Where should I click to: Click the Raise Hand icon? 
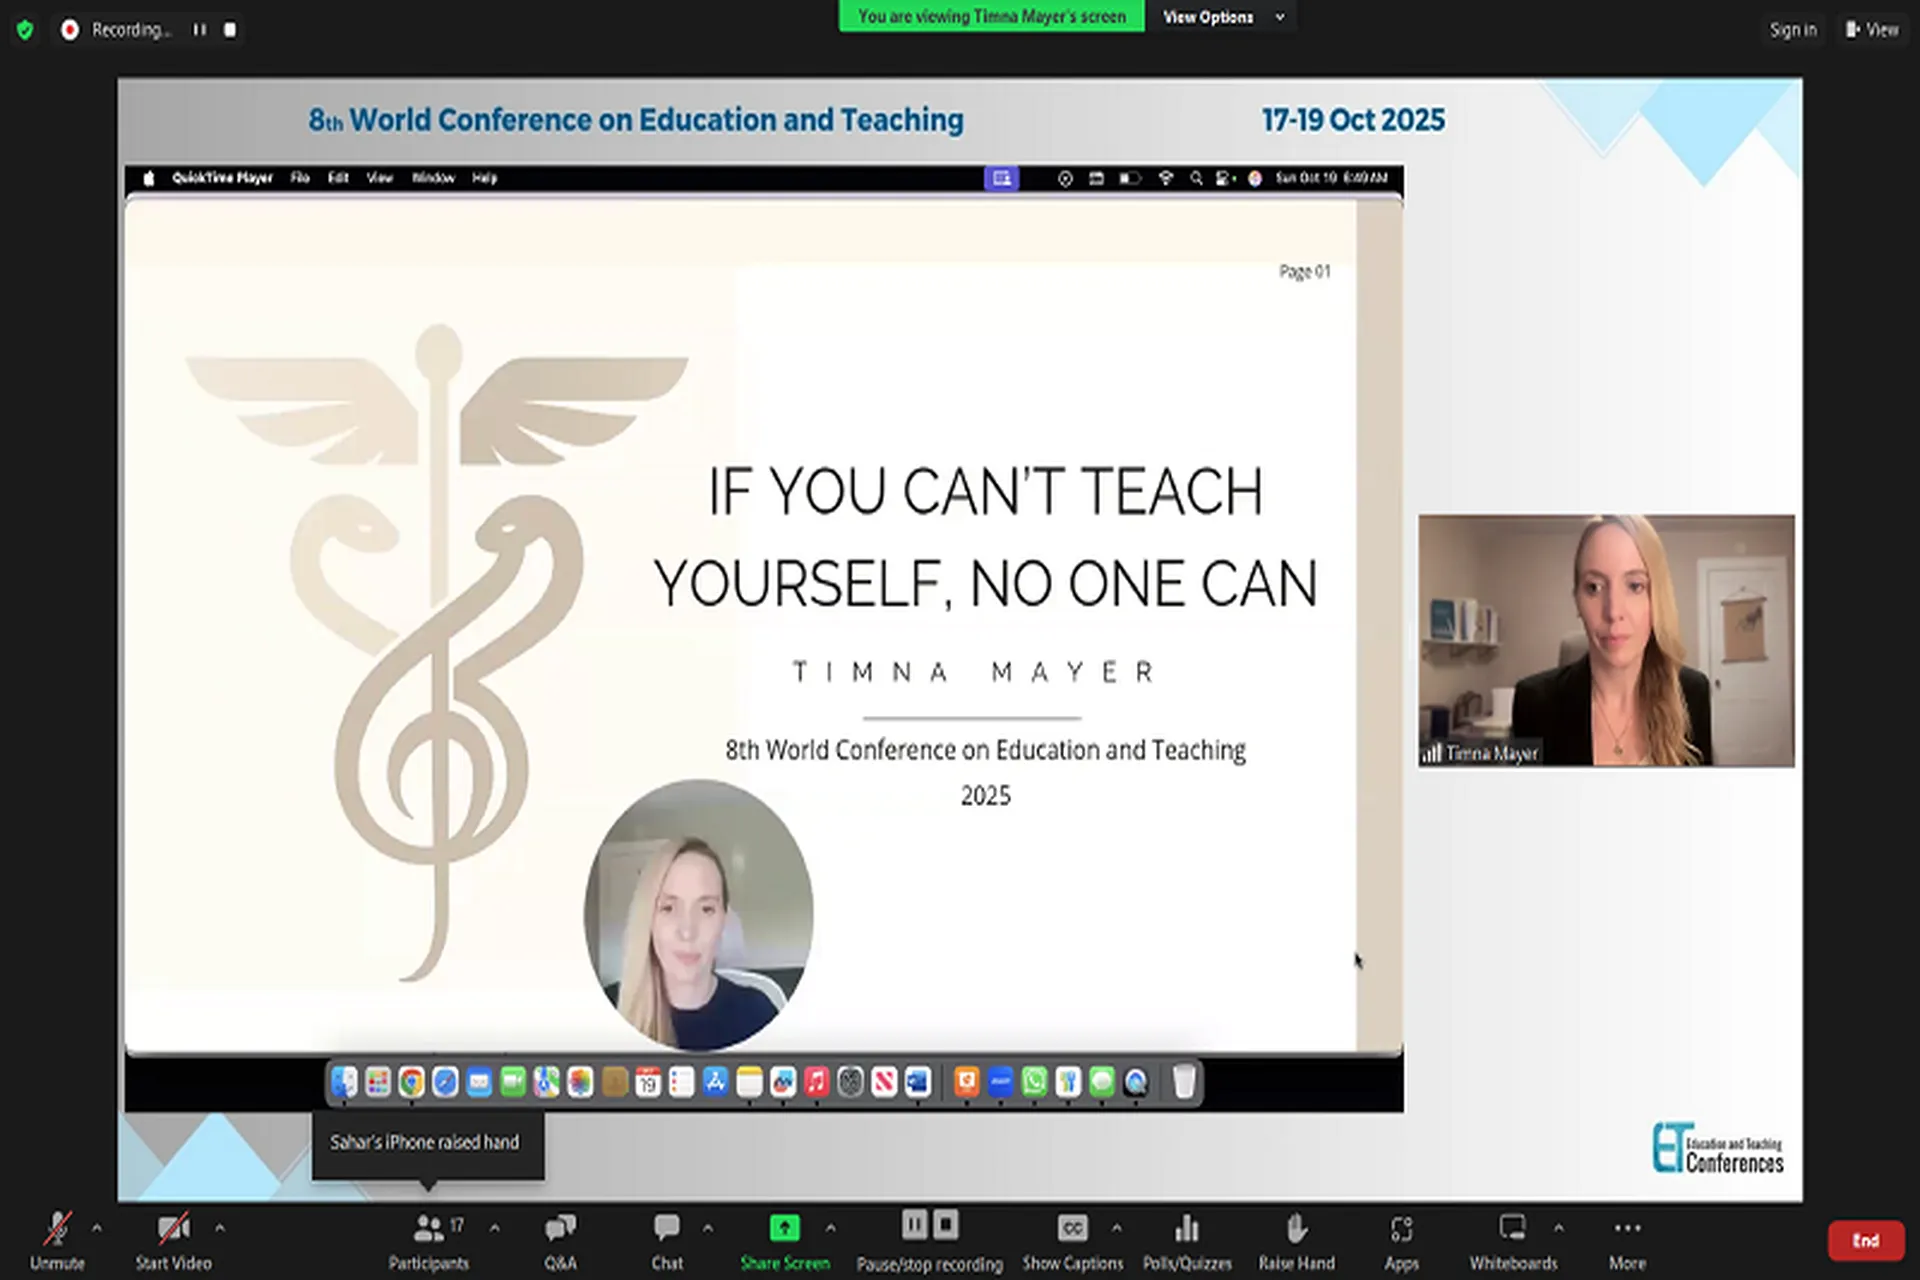[1296, 1228]
